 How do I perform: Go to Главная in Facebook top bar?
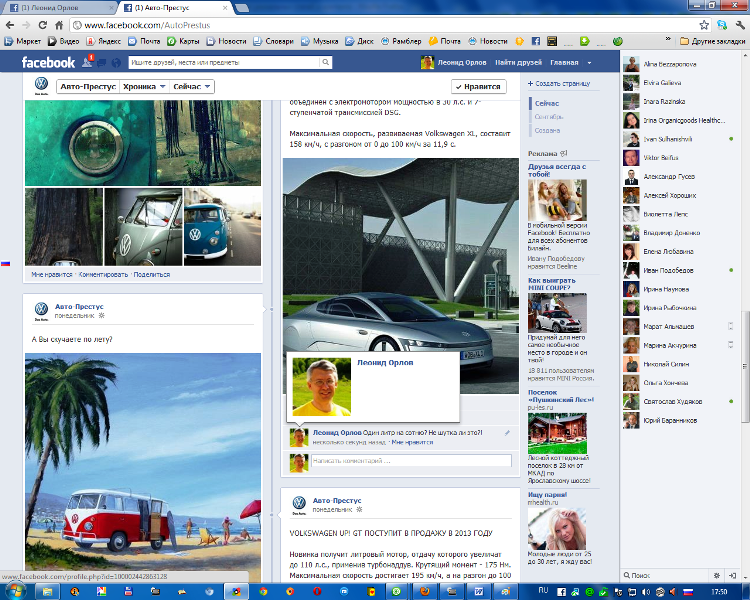click(x=564, y=63)
